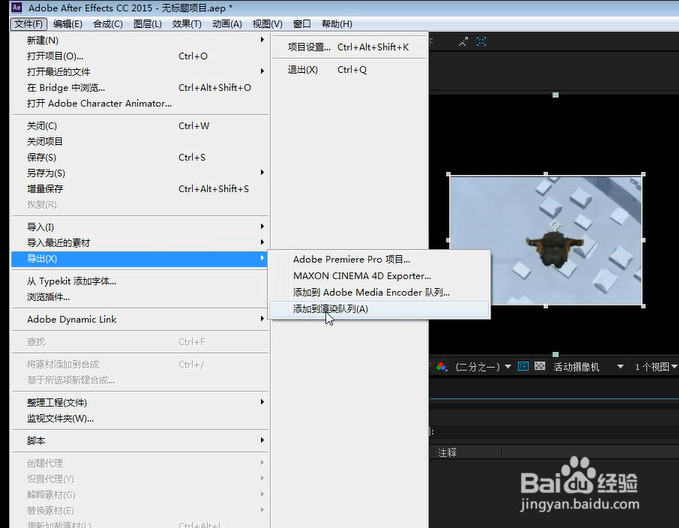Choose 浏览插件... menu entry
The width and height of the screenshot is (679, 528).
click(x=139, y=297)
